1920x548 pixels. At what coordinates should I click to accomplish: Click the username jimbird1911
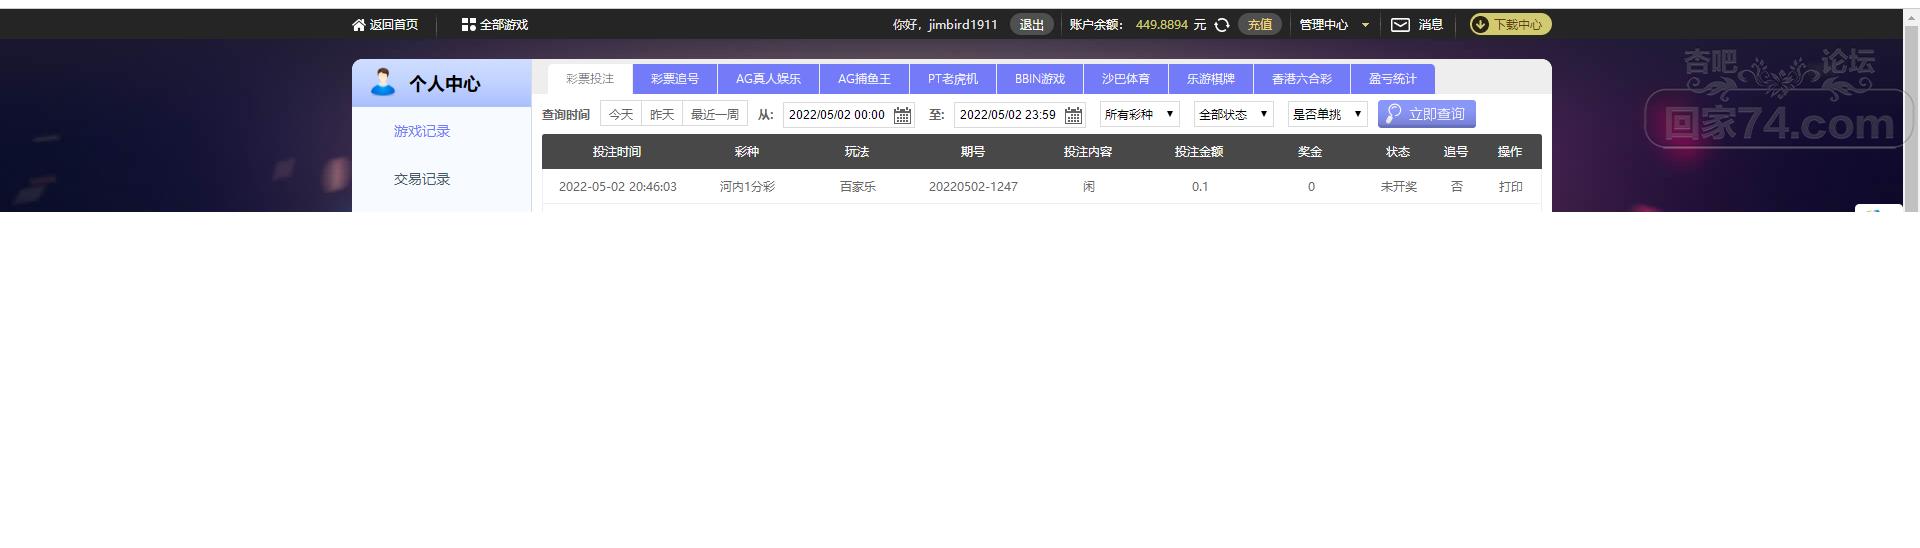click(x=963, y=25)
